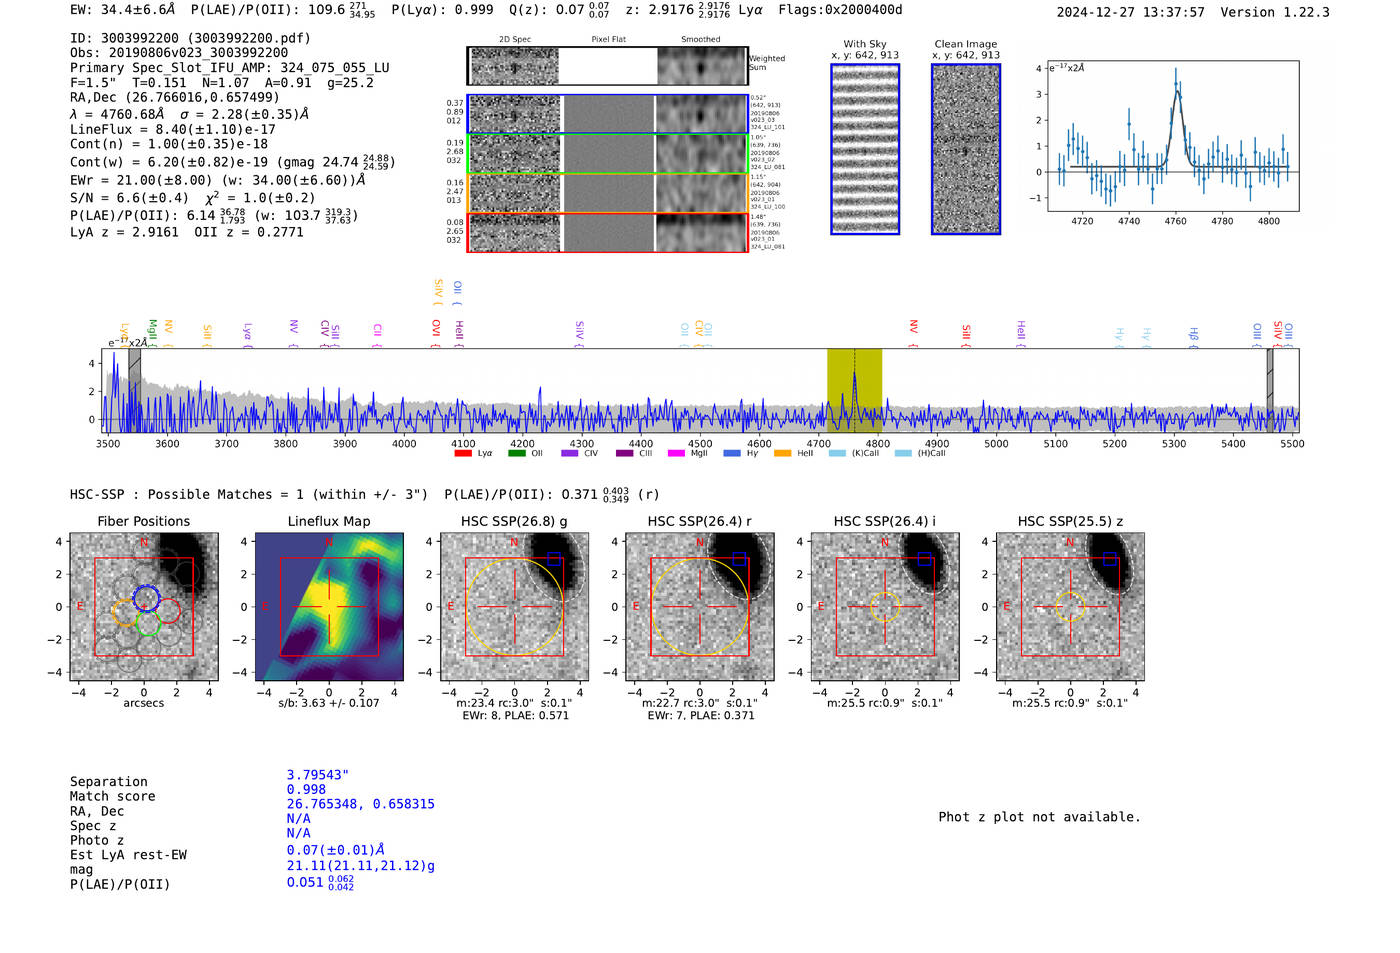Click the blue catalog square in g image
Screen dimensions: 1400x953
pos(554,558)
